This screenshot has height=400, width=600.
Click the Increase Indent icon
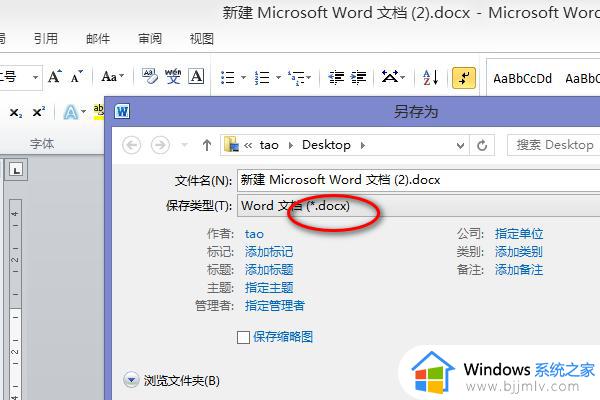pos(359,78)
